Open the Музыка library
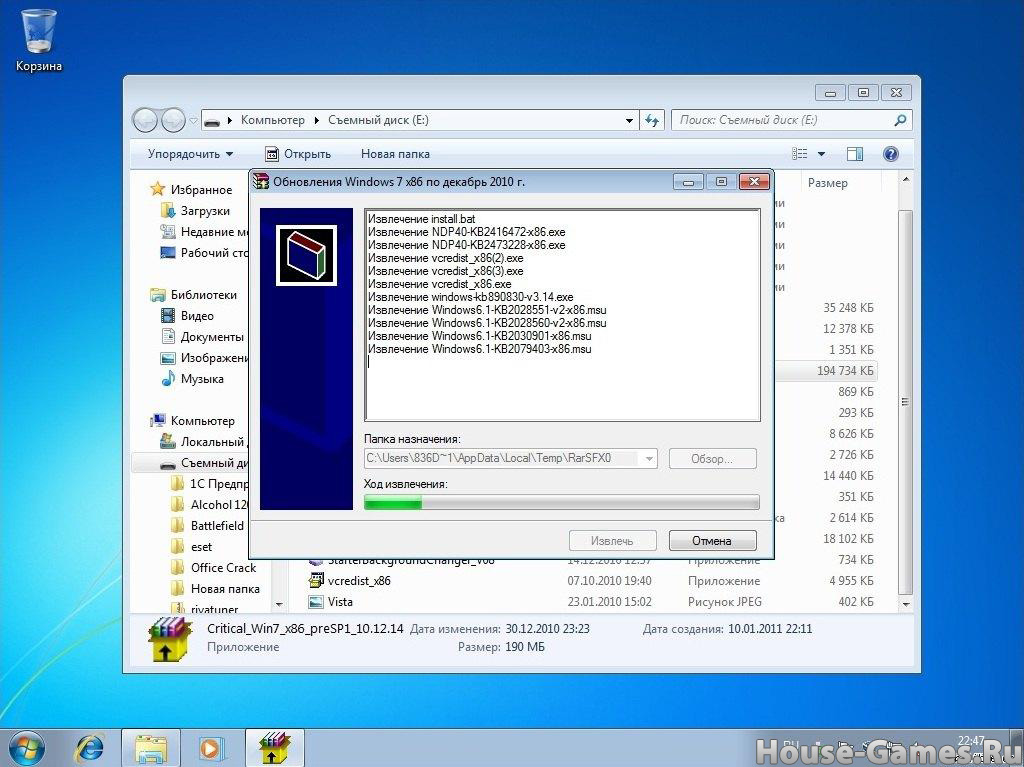 click(193, 378)
